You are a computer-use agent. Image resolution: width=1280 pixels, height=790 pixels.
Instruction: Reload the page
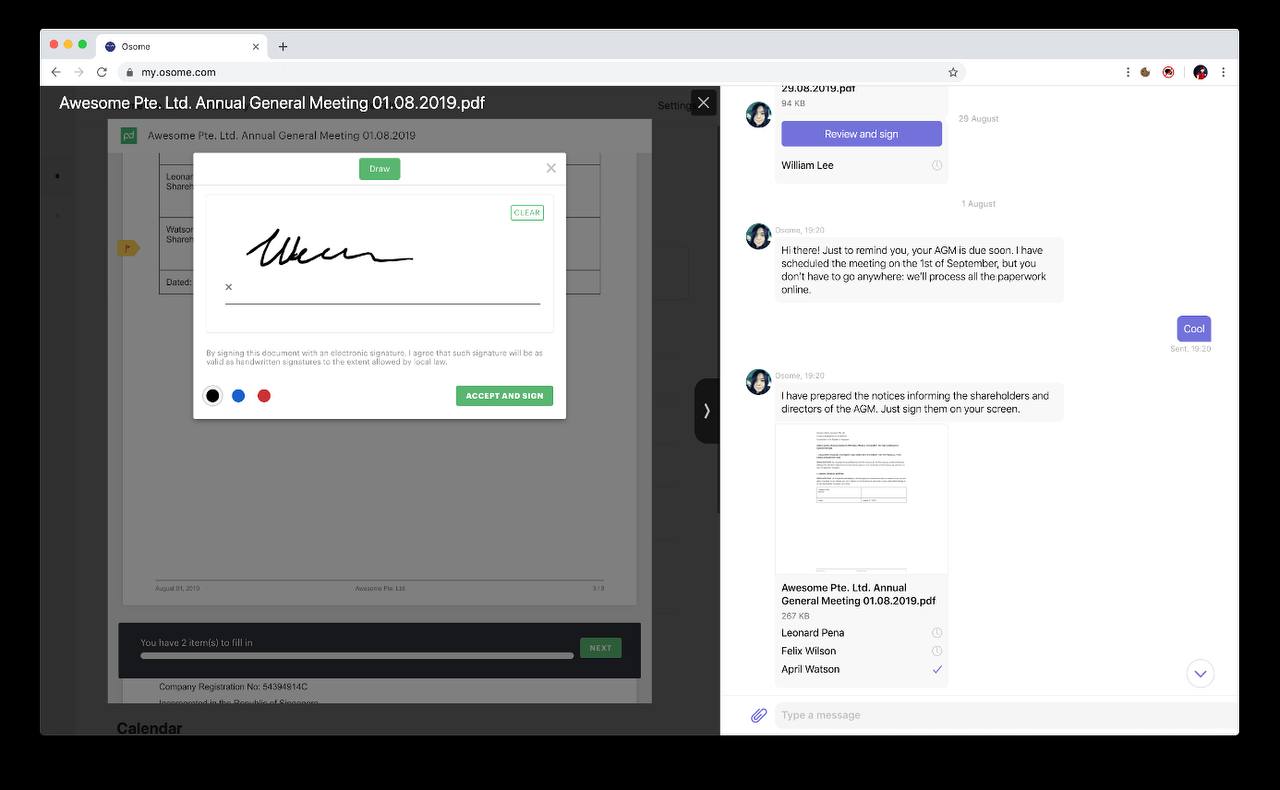102,72
